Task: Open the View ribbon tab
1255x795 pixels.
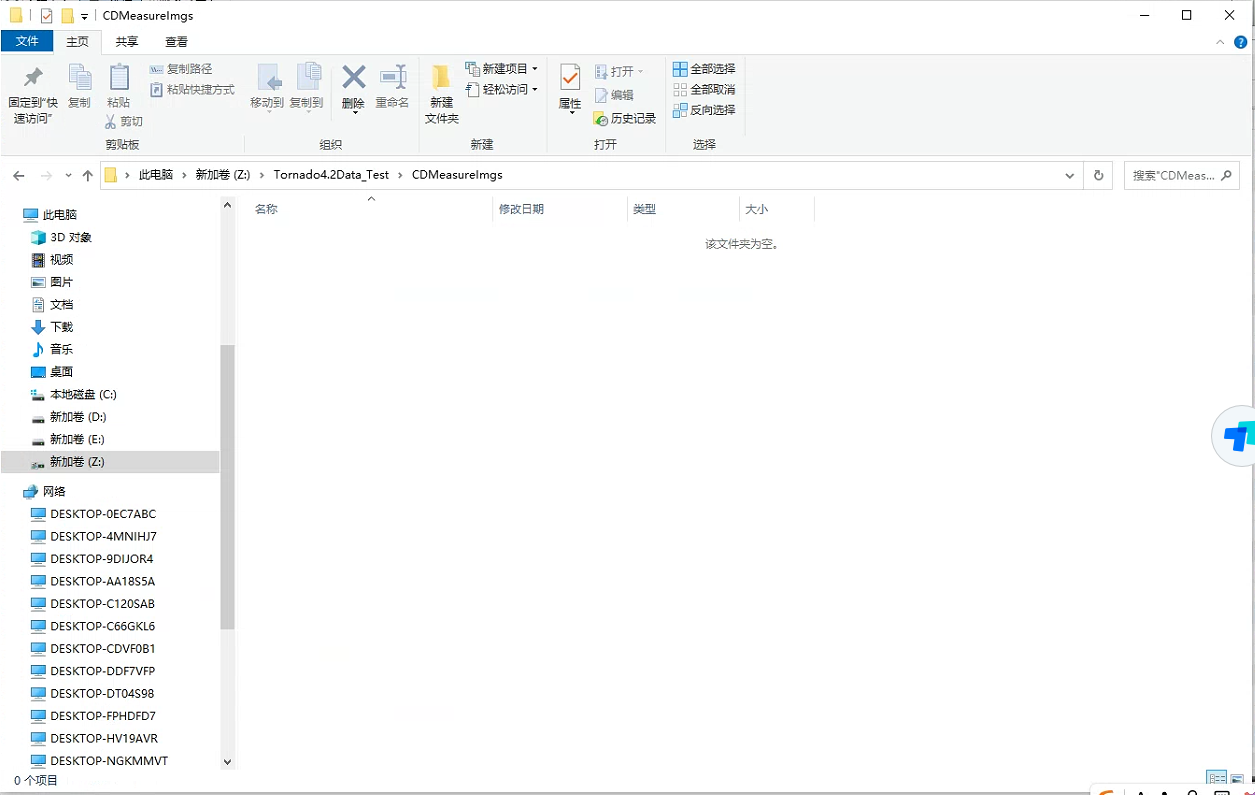Action: pos(176,42)
